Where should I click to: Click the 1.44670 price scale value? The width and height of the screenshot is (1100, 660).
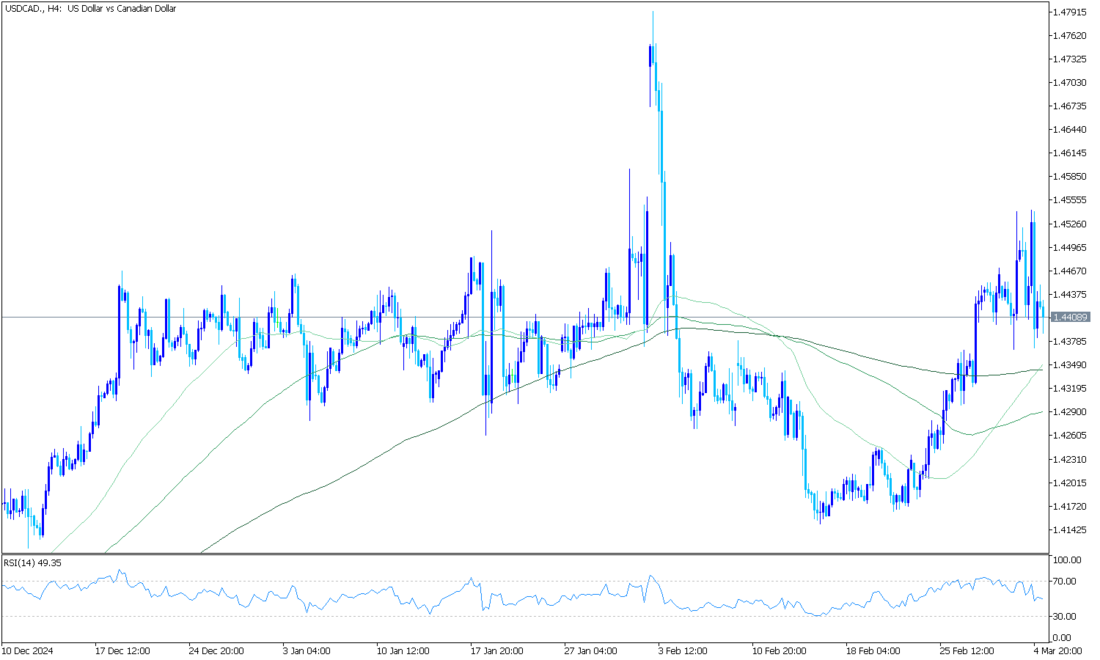1069,271
